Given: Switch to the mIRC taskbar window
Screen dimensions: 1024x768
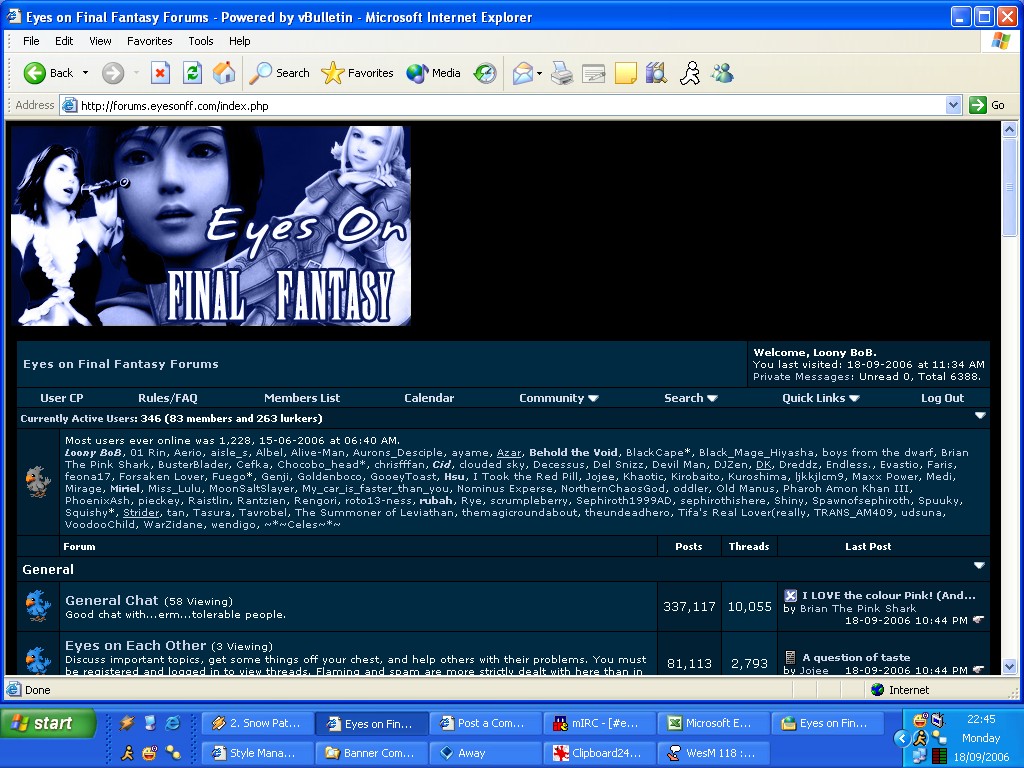Looking at the screenshot, I should click(x=599, y=723).
